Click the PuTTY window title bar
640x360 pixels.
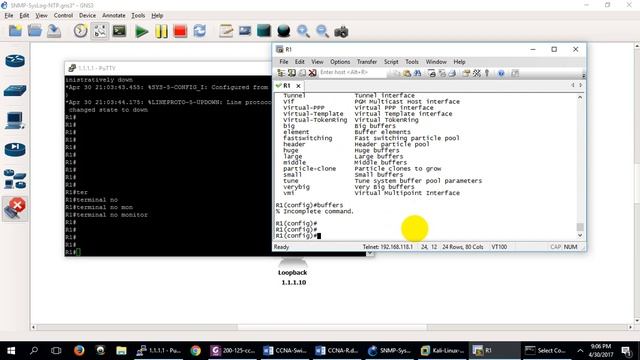(x=168, y=68)
